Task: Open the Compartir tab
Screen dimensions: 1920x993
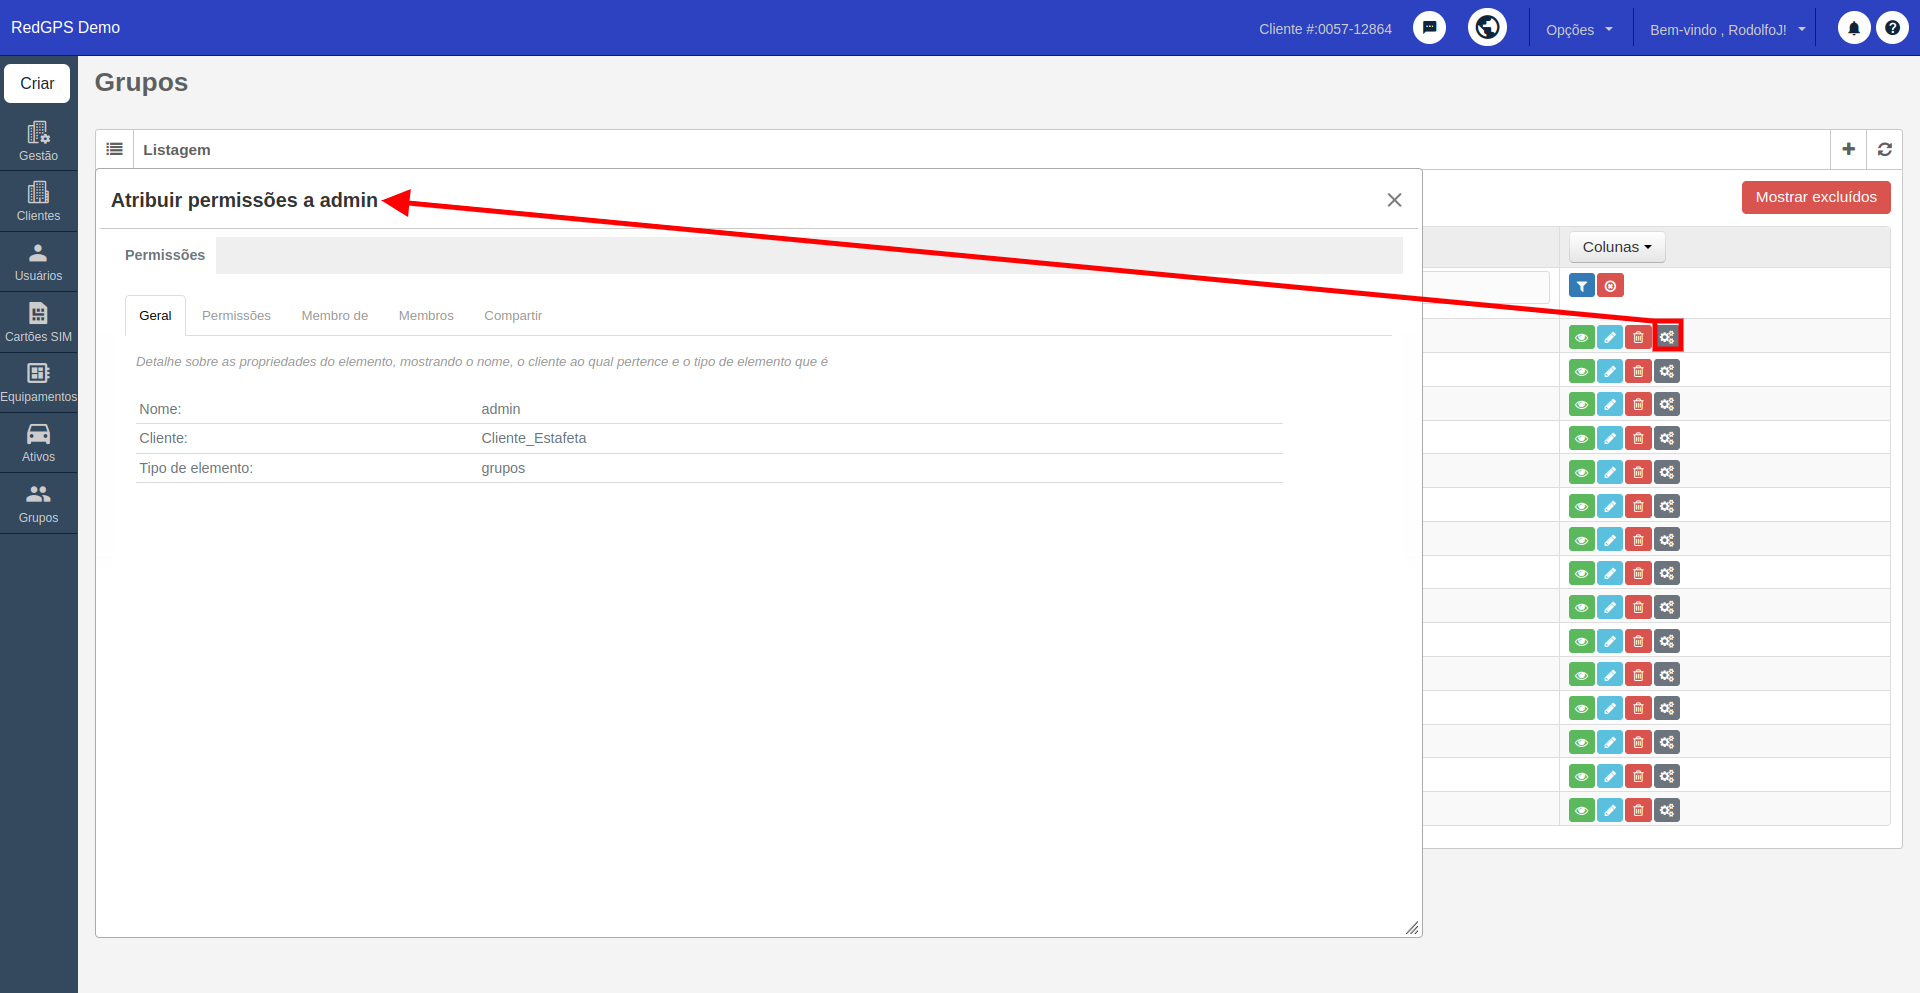Action: [513, 315]
